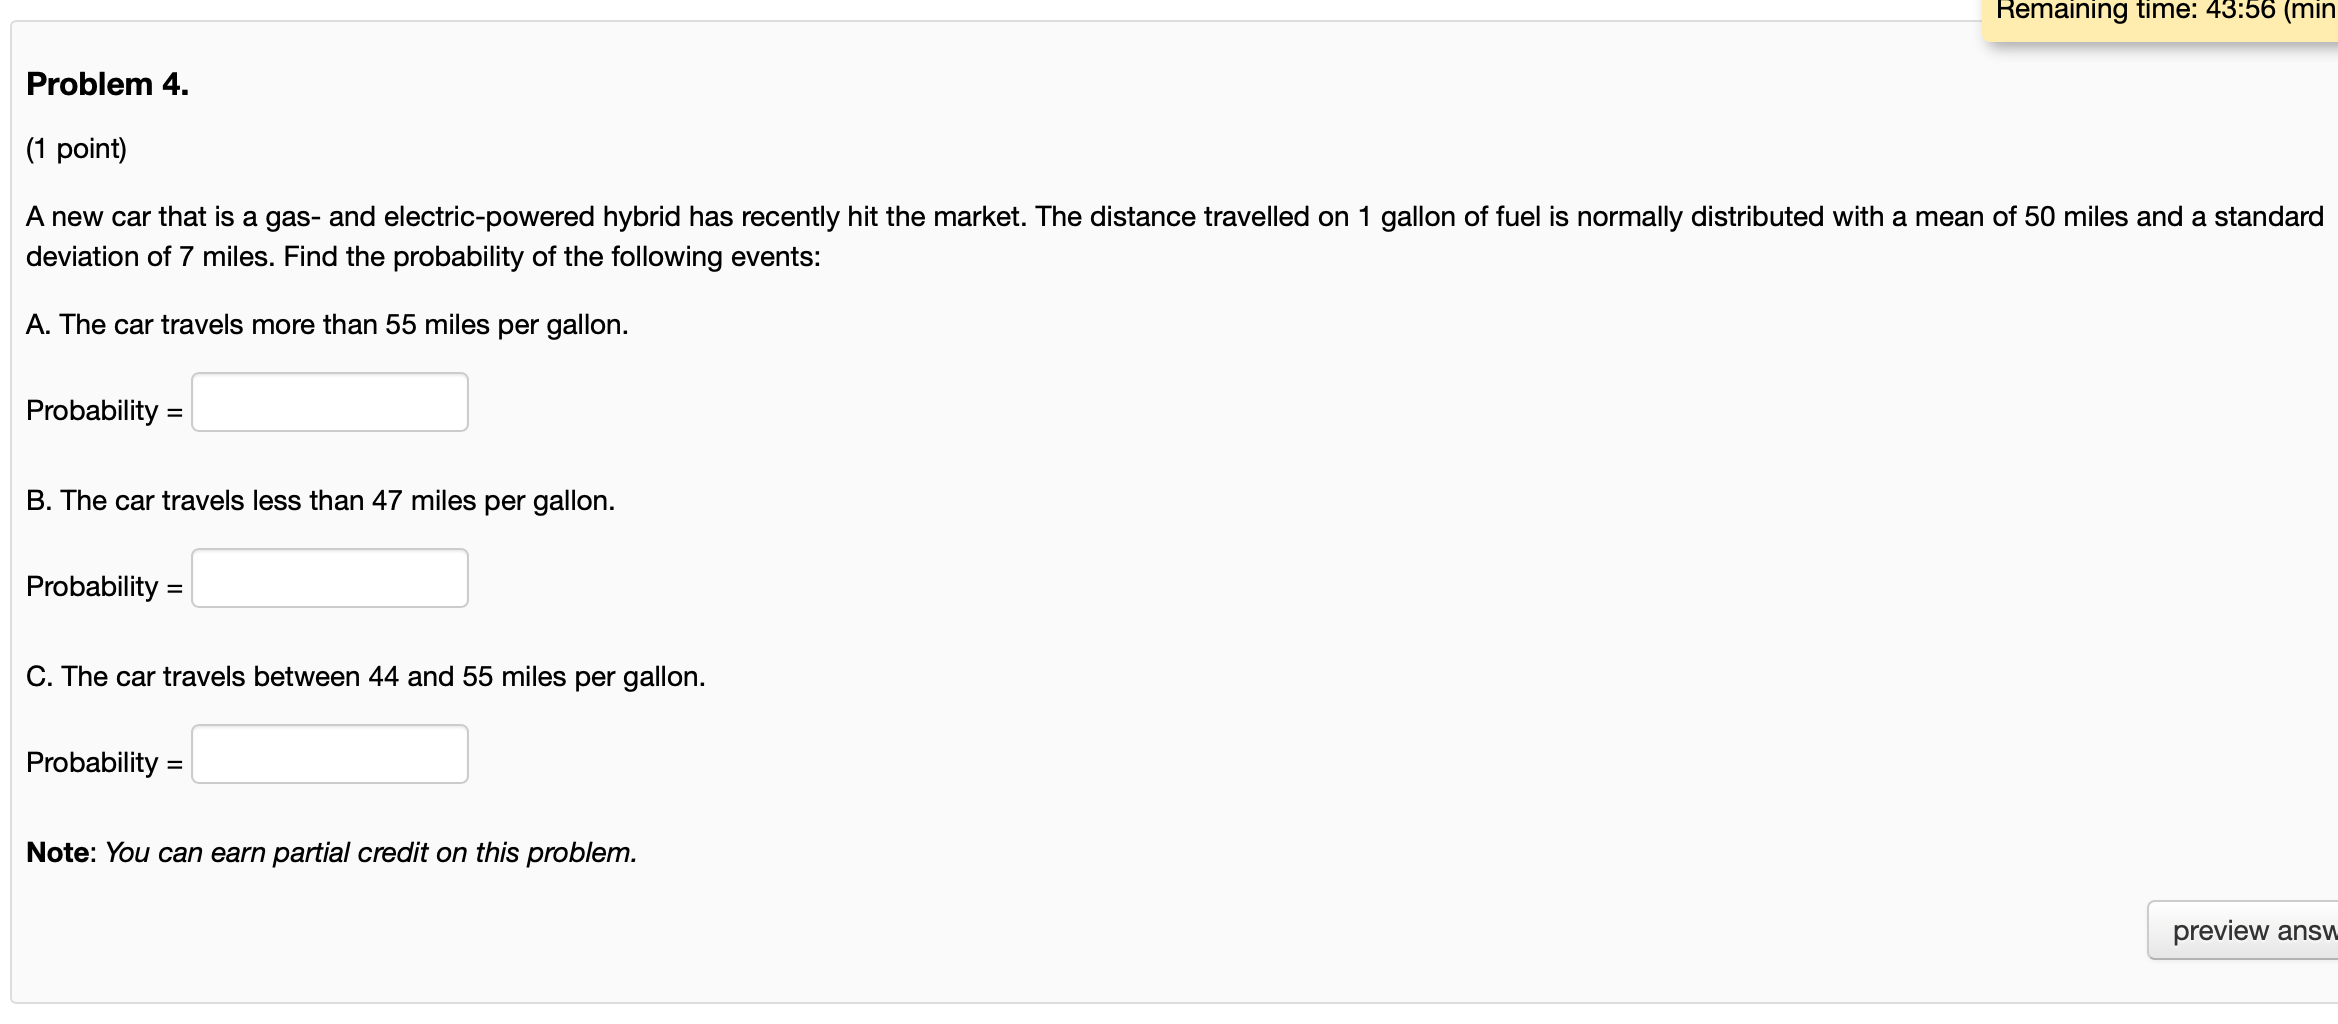Viewport: 2338px width, 1024px height.
Task: Select the Problem 4 heading
Action: click(x=105, y=83)
